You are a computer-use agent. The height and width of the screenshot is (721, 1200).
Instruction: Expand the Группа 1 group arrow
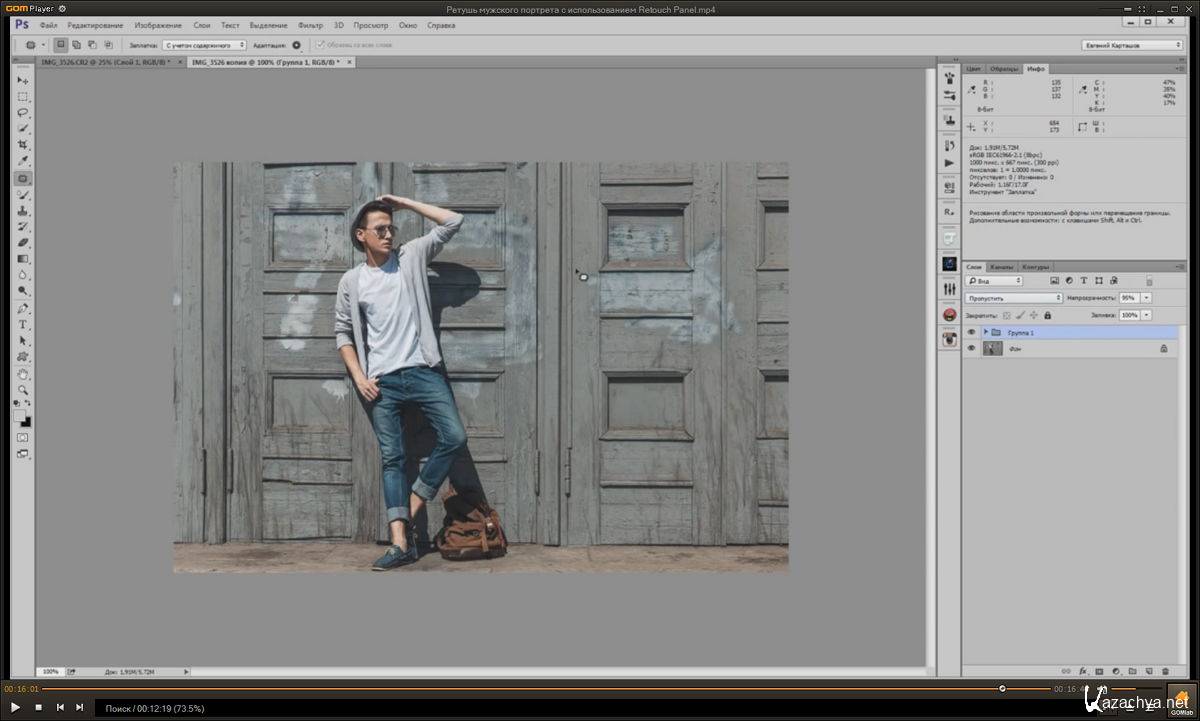point(985,332)
